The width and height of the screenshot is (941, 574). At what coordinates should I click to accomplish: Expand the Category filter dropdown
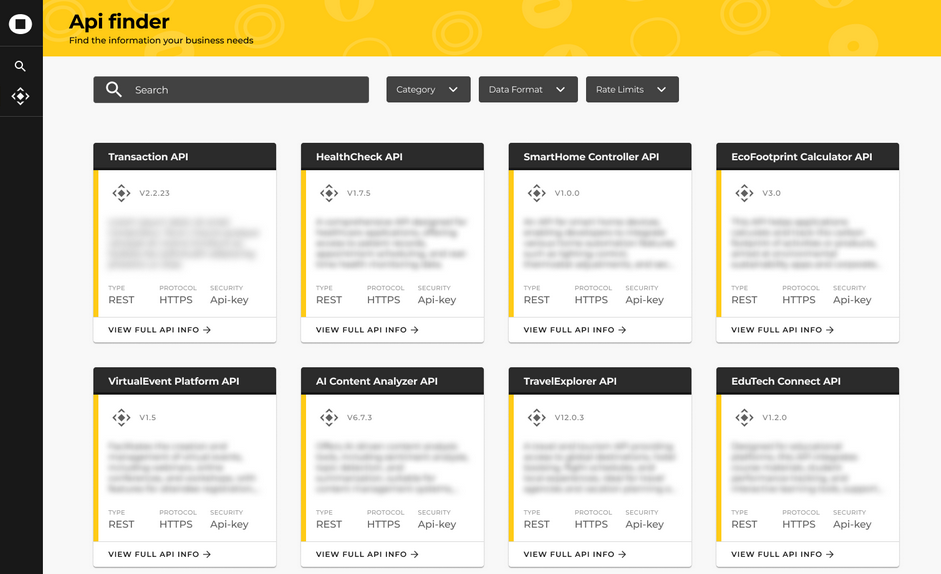click(428, 90)
